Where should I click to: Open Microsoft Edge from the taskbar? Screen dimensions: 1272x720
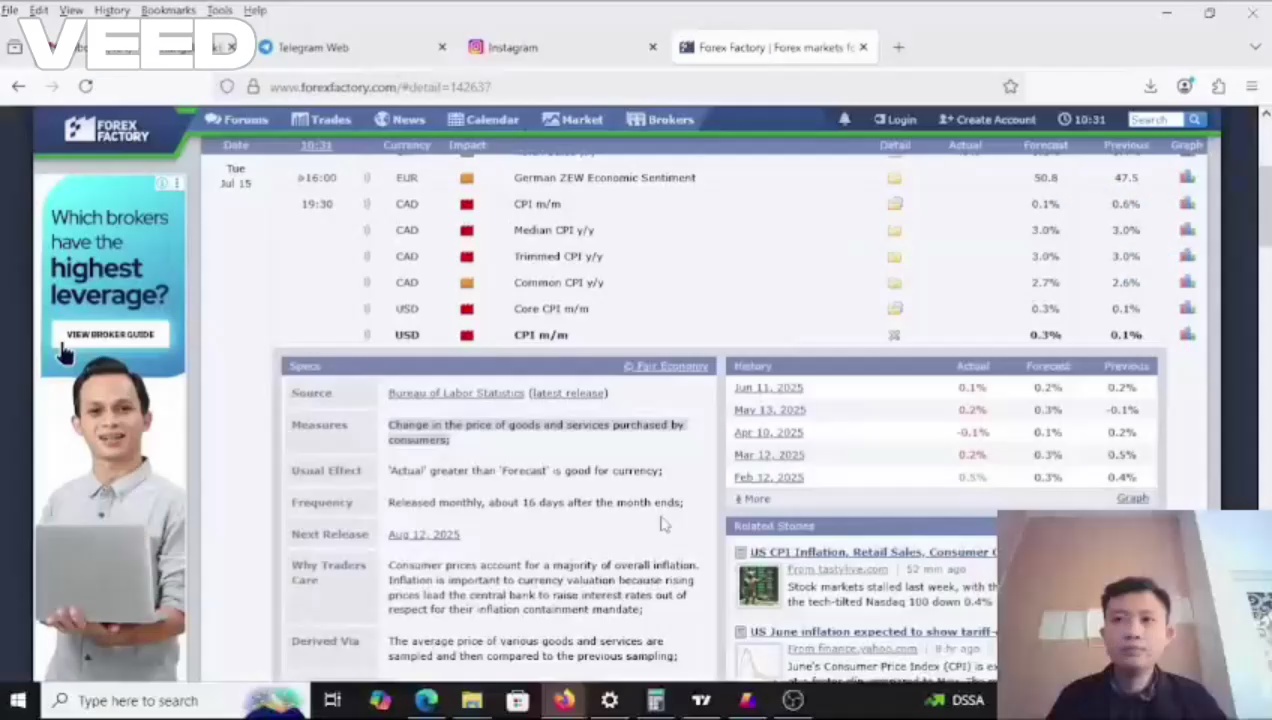[426, 701]
